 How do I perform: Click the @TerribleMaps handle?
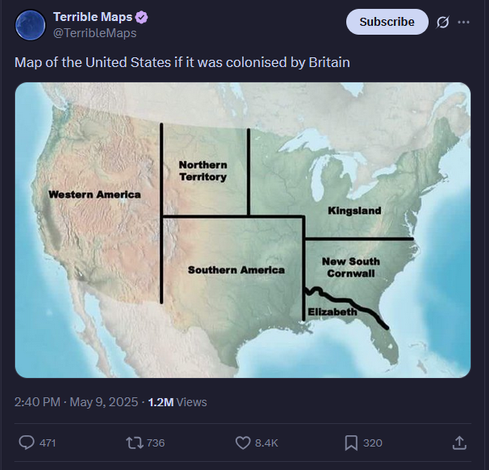click(95, 33)
